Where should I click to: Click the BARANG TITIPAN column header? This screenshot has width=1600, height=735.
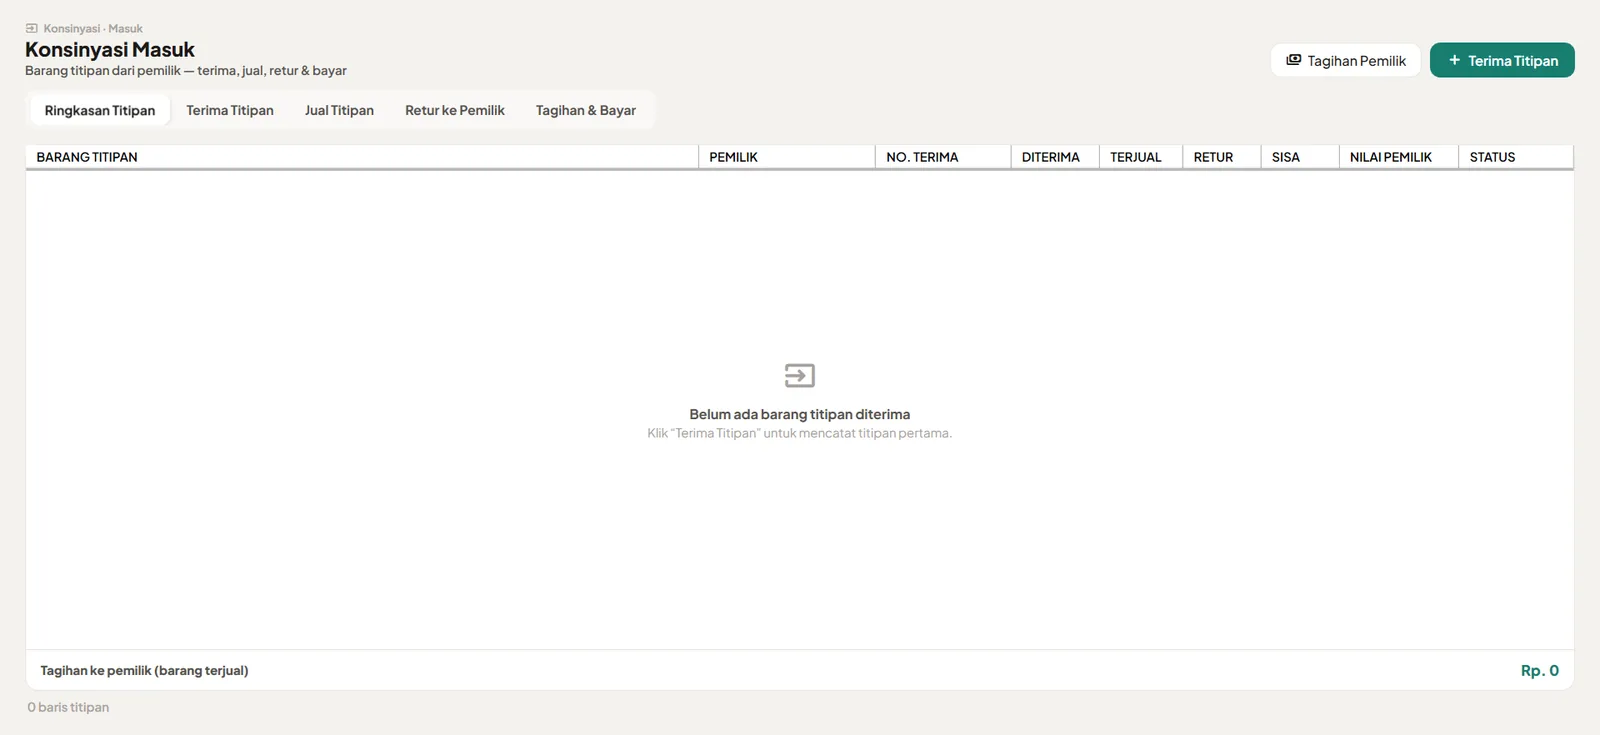362,157
